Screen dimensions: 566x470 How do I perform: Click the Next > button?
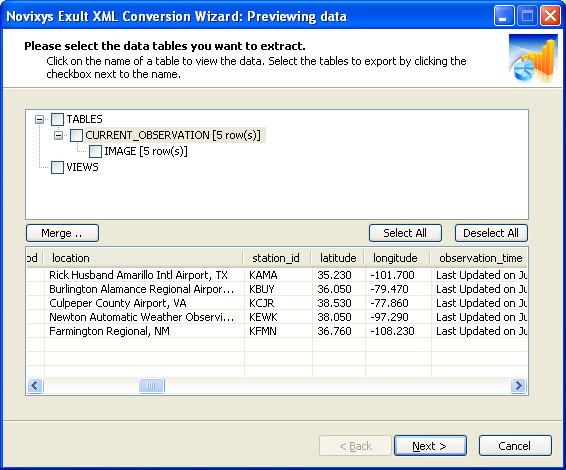[430, 446]
